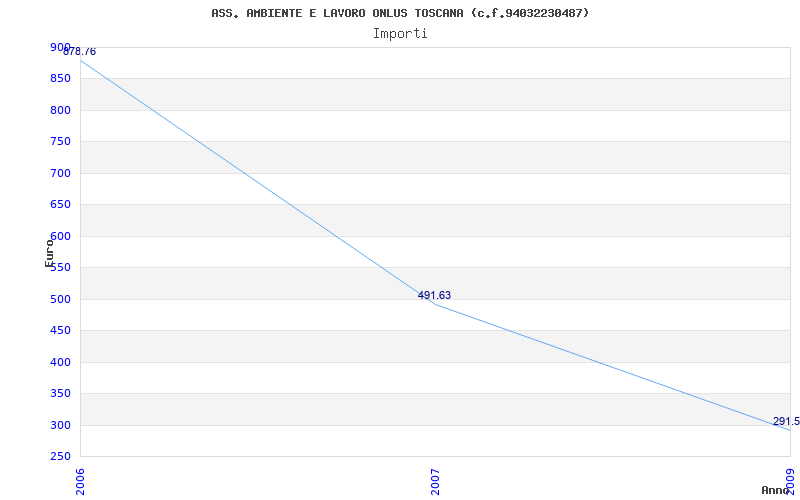Click the chart title ASS. AMBIENTE E LAVORO ONLUS TOSCANA
The height and width of the screenshot is (500, 800).
click(400, 13)
